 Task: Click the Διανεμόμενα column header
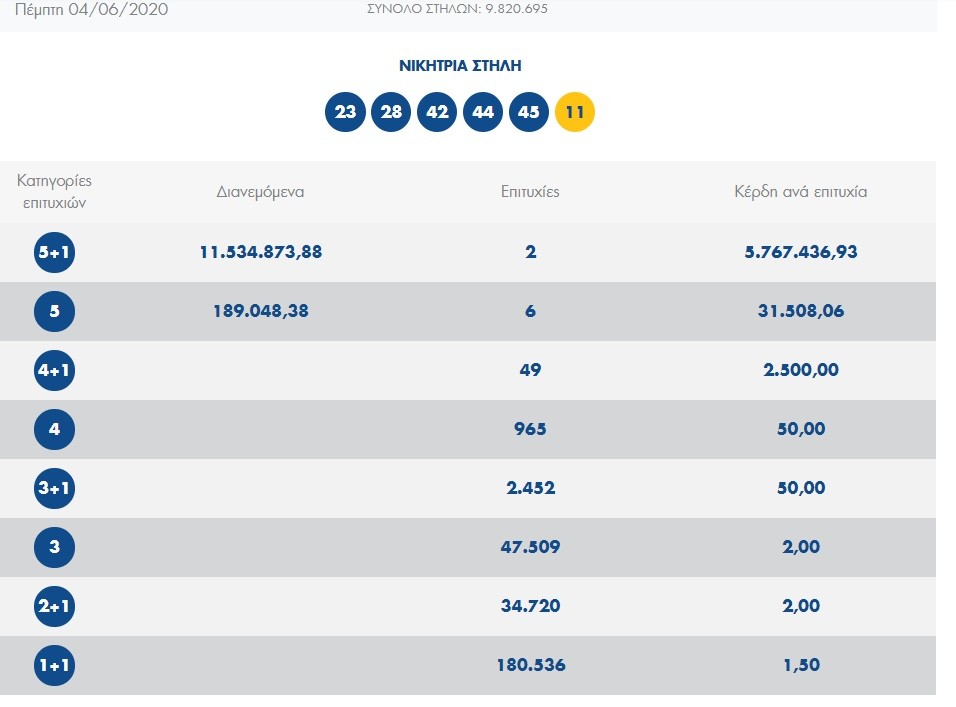point(260,192)
